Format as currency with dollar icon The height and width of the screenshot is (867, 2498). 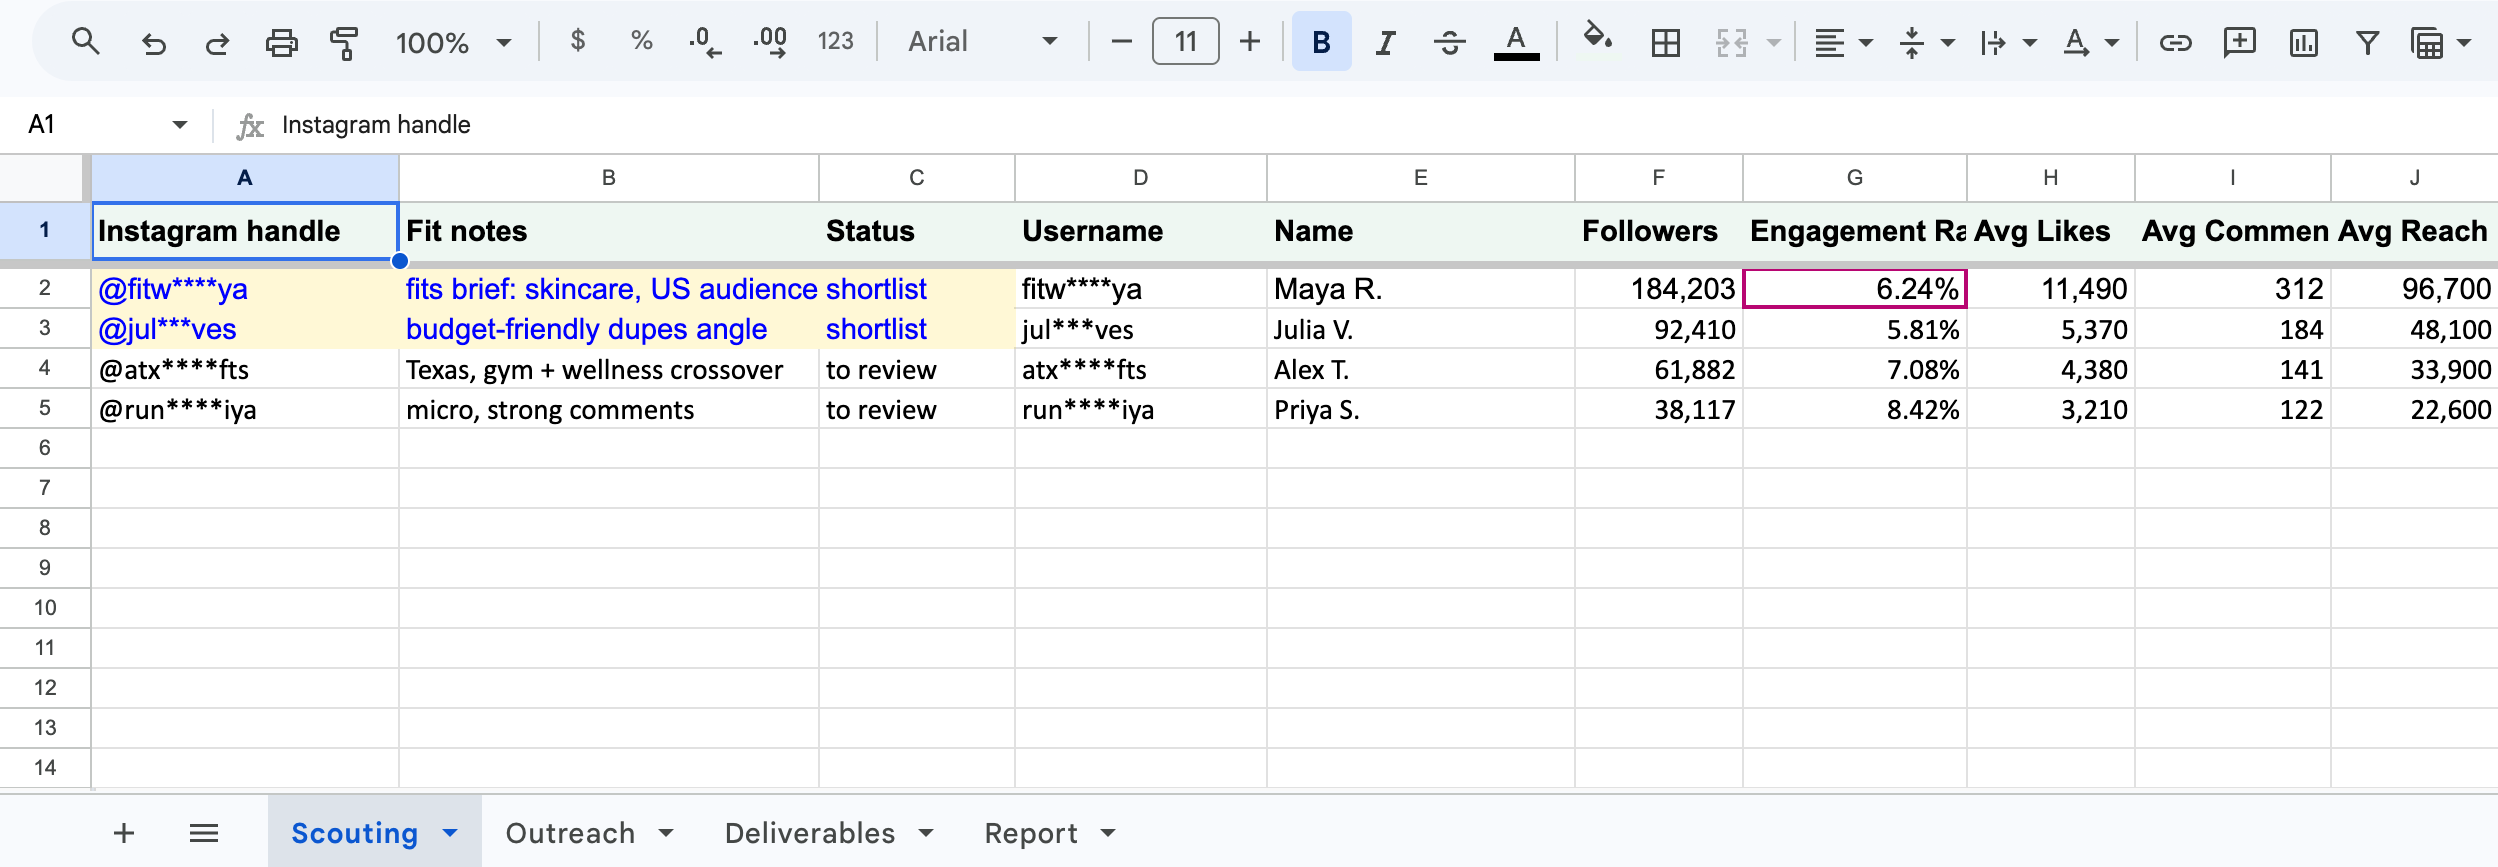(577, 41)
